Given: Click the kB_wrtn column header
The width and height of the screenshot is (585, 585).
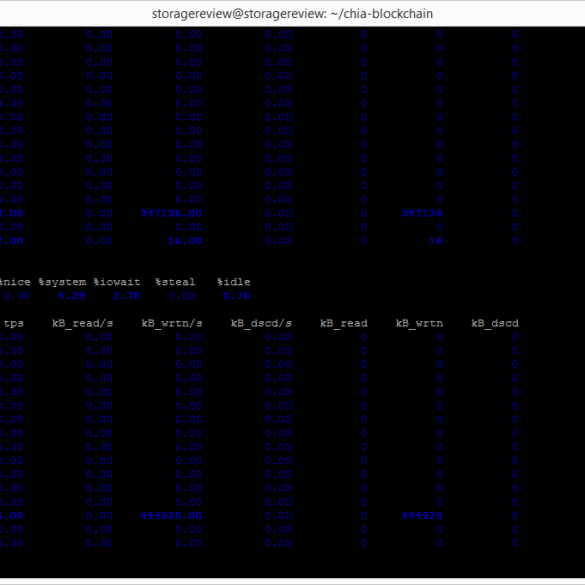Looking at the screenshot, I should click(x=419, y=323).
